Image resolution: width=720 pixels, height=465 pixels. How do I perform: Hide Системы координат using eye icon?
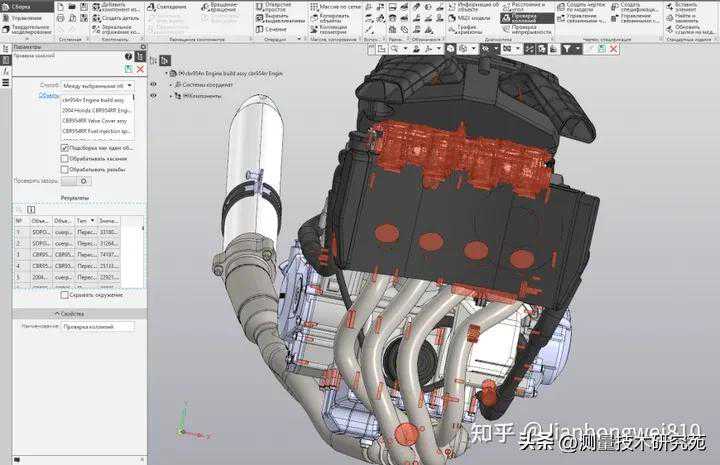click(x=153, y=85)
